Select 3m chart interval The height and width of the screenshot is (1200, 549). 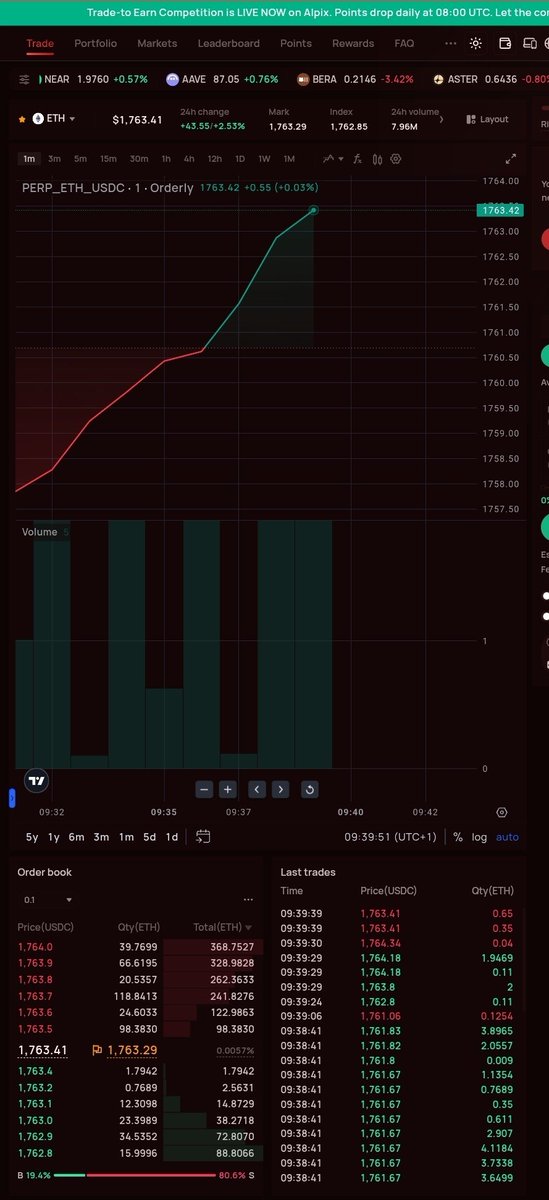point(54,159)
